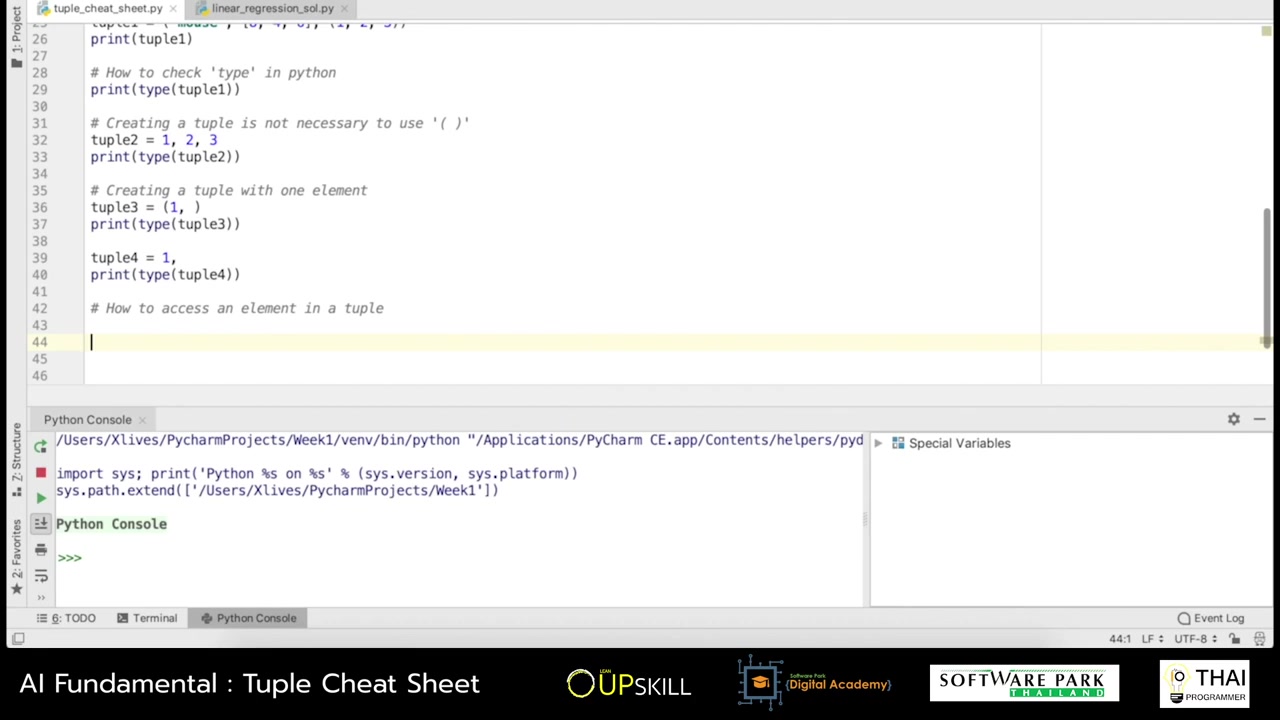Show the Favorites panel
This screenshot has width=1280, height=720.
[17, 552]
